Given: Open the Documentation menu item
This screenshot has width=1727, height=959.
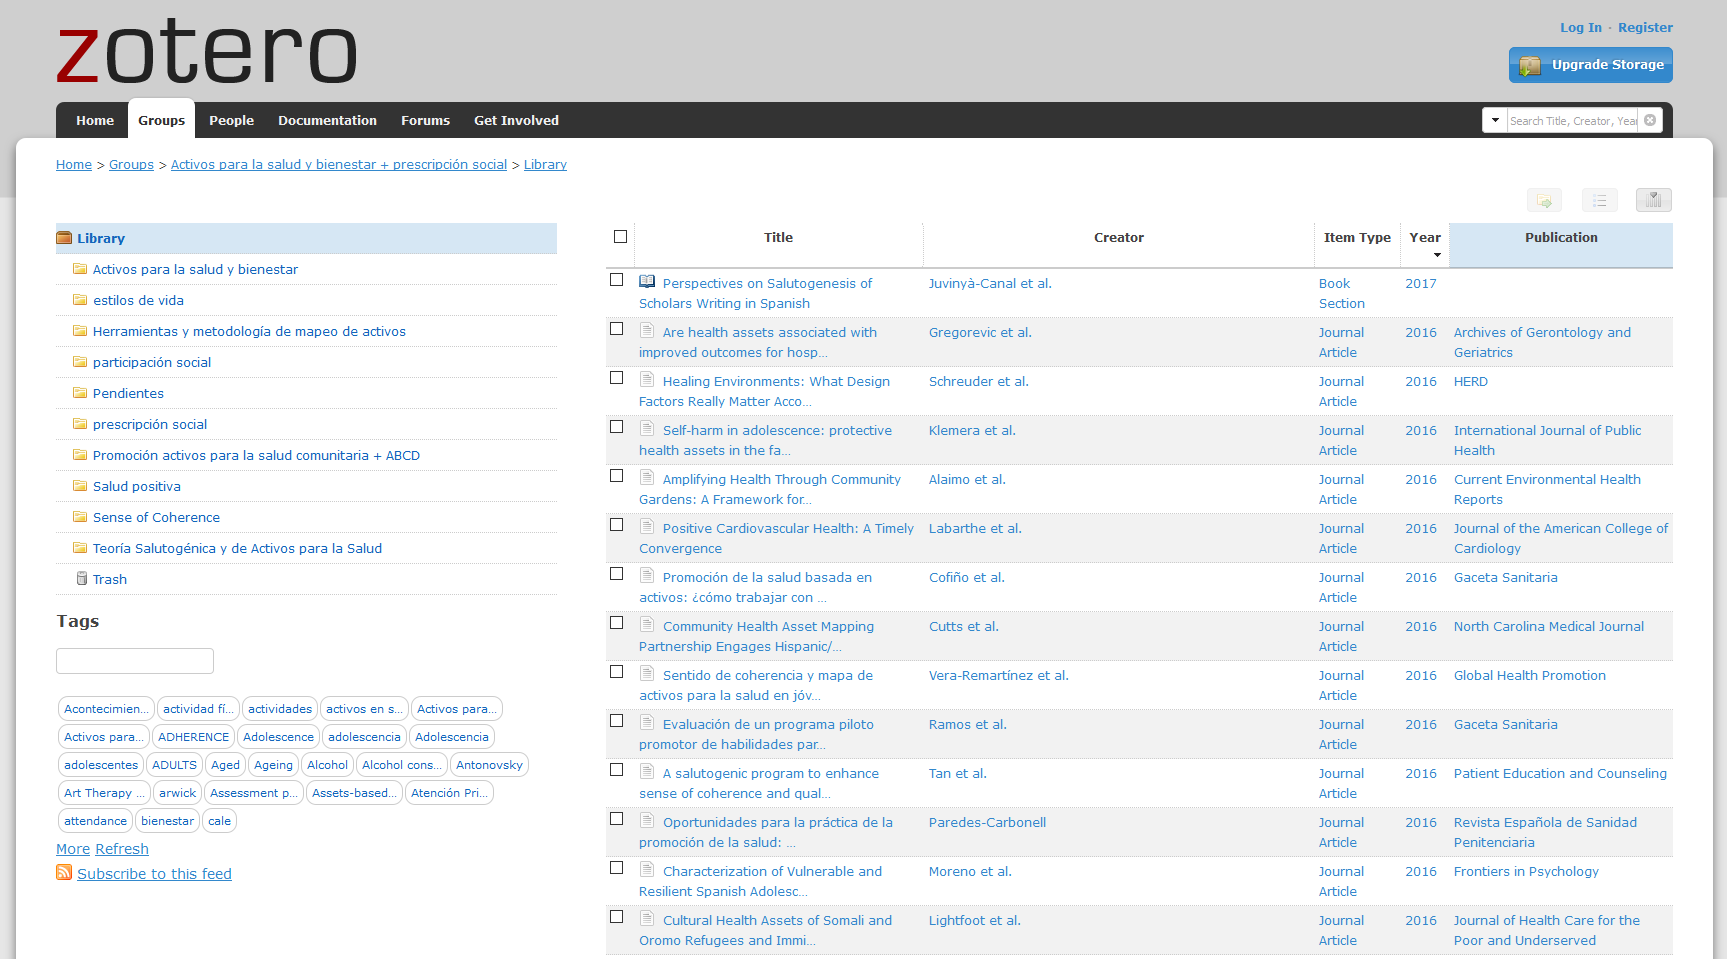Looking at the screenshot, I should click(327, 120).
